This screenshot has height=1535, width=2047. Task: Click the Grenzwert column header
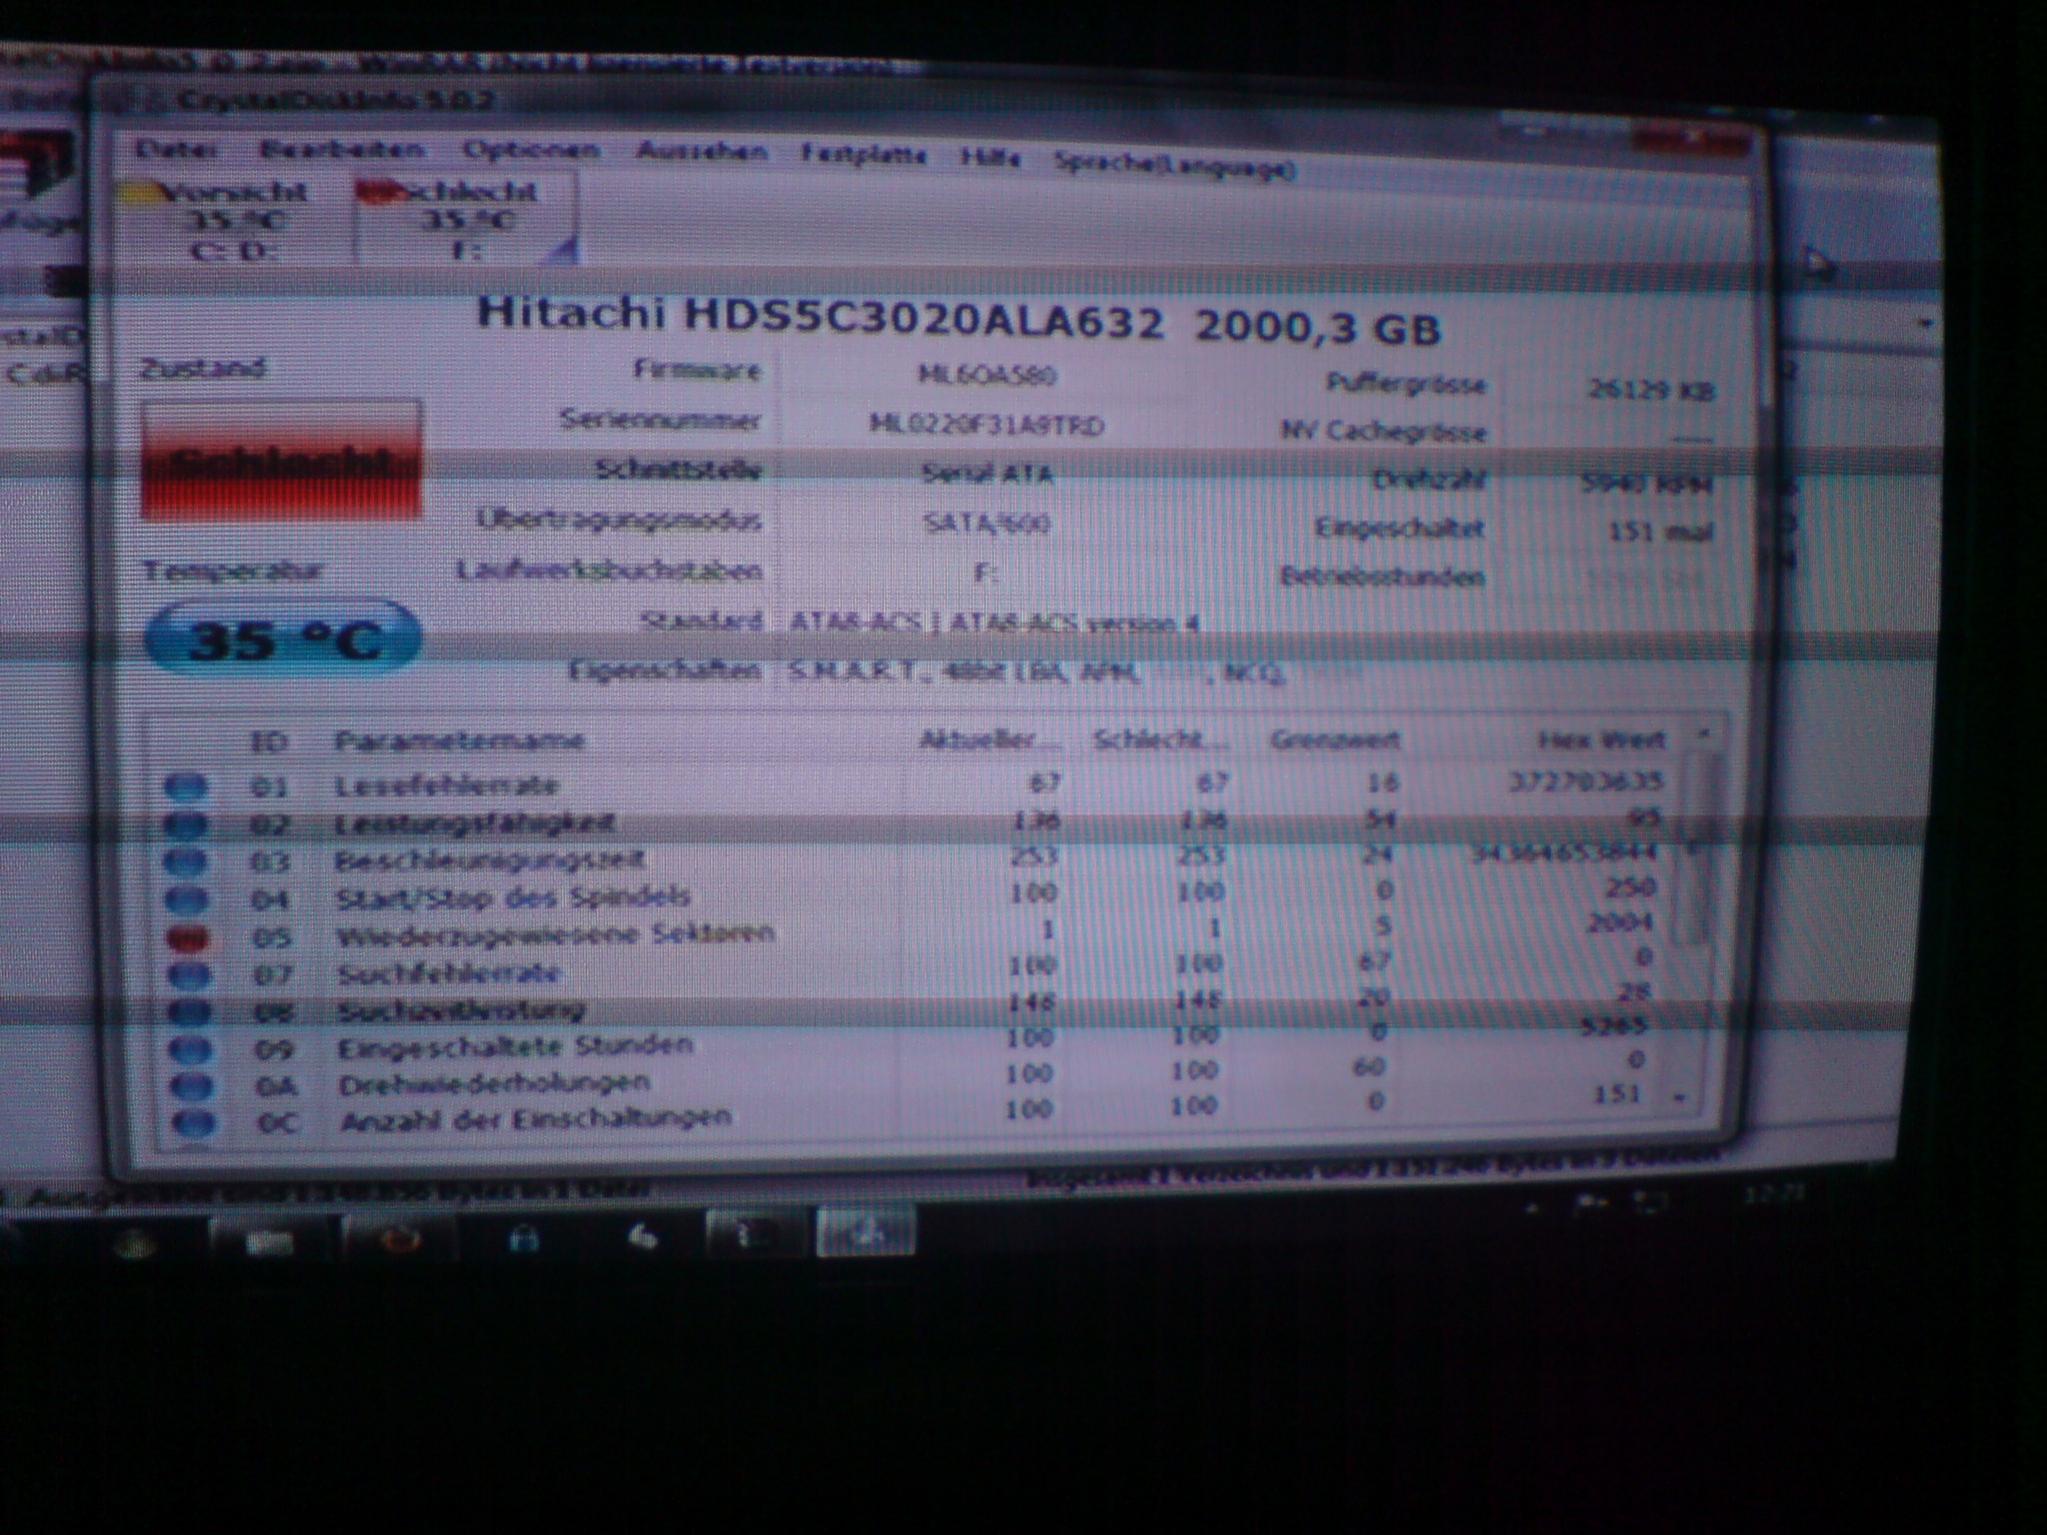1334,741
